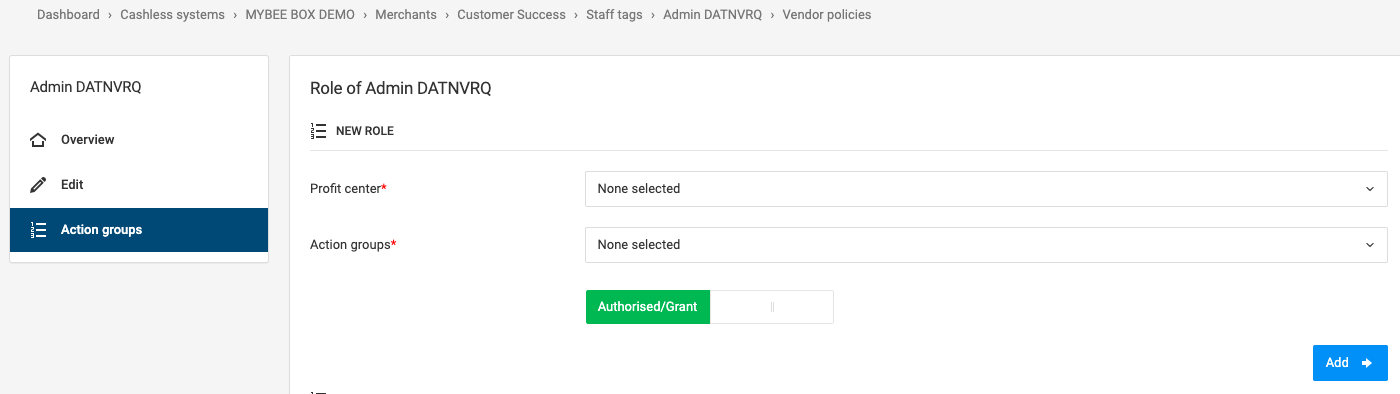1400x394 pixels.
Task: Click the list icon beside NEW ROLE
Action: coord(319,131)
